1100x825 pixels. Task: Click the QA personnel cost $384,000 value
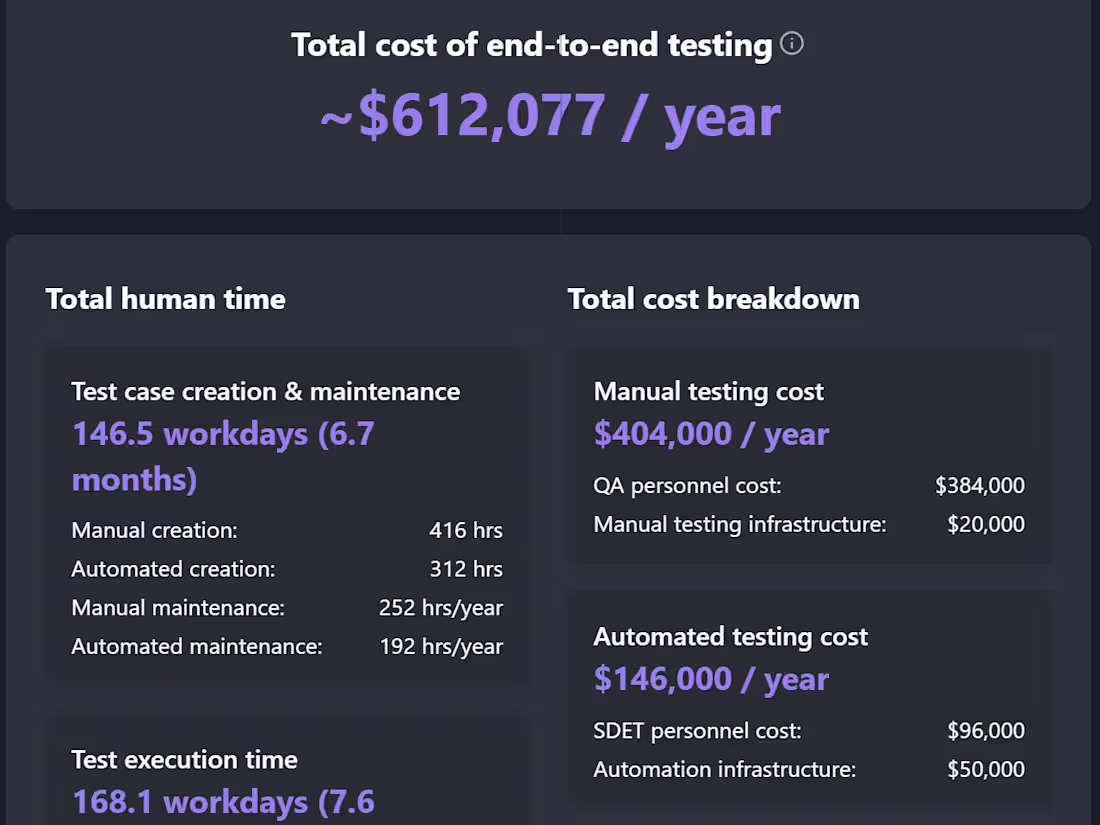[x=980, y=486]
